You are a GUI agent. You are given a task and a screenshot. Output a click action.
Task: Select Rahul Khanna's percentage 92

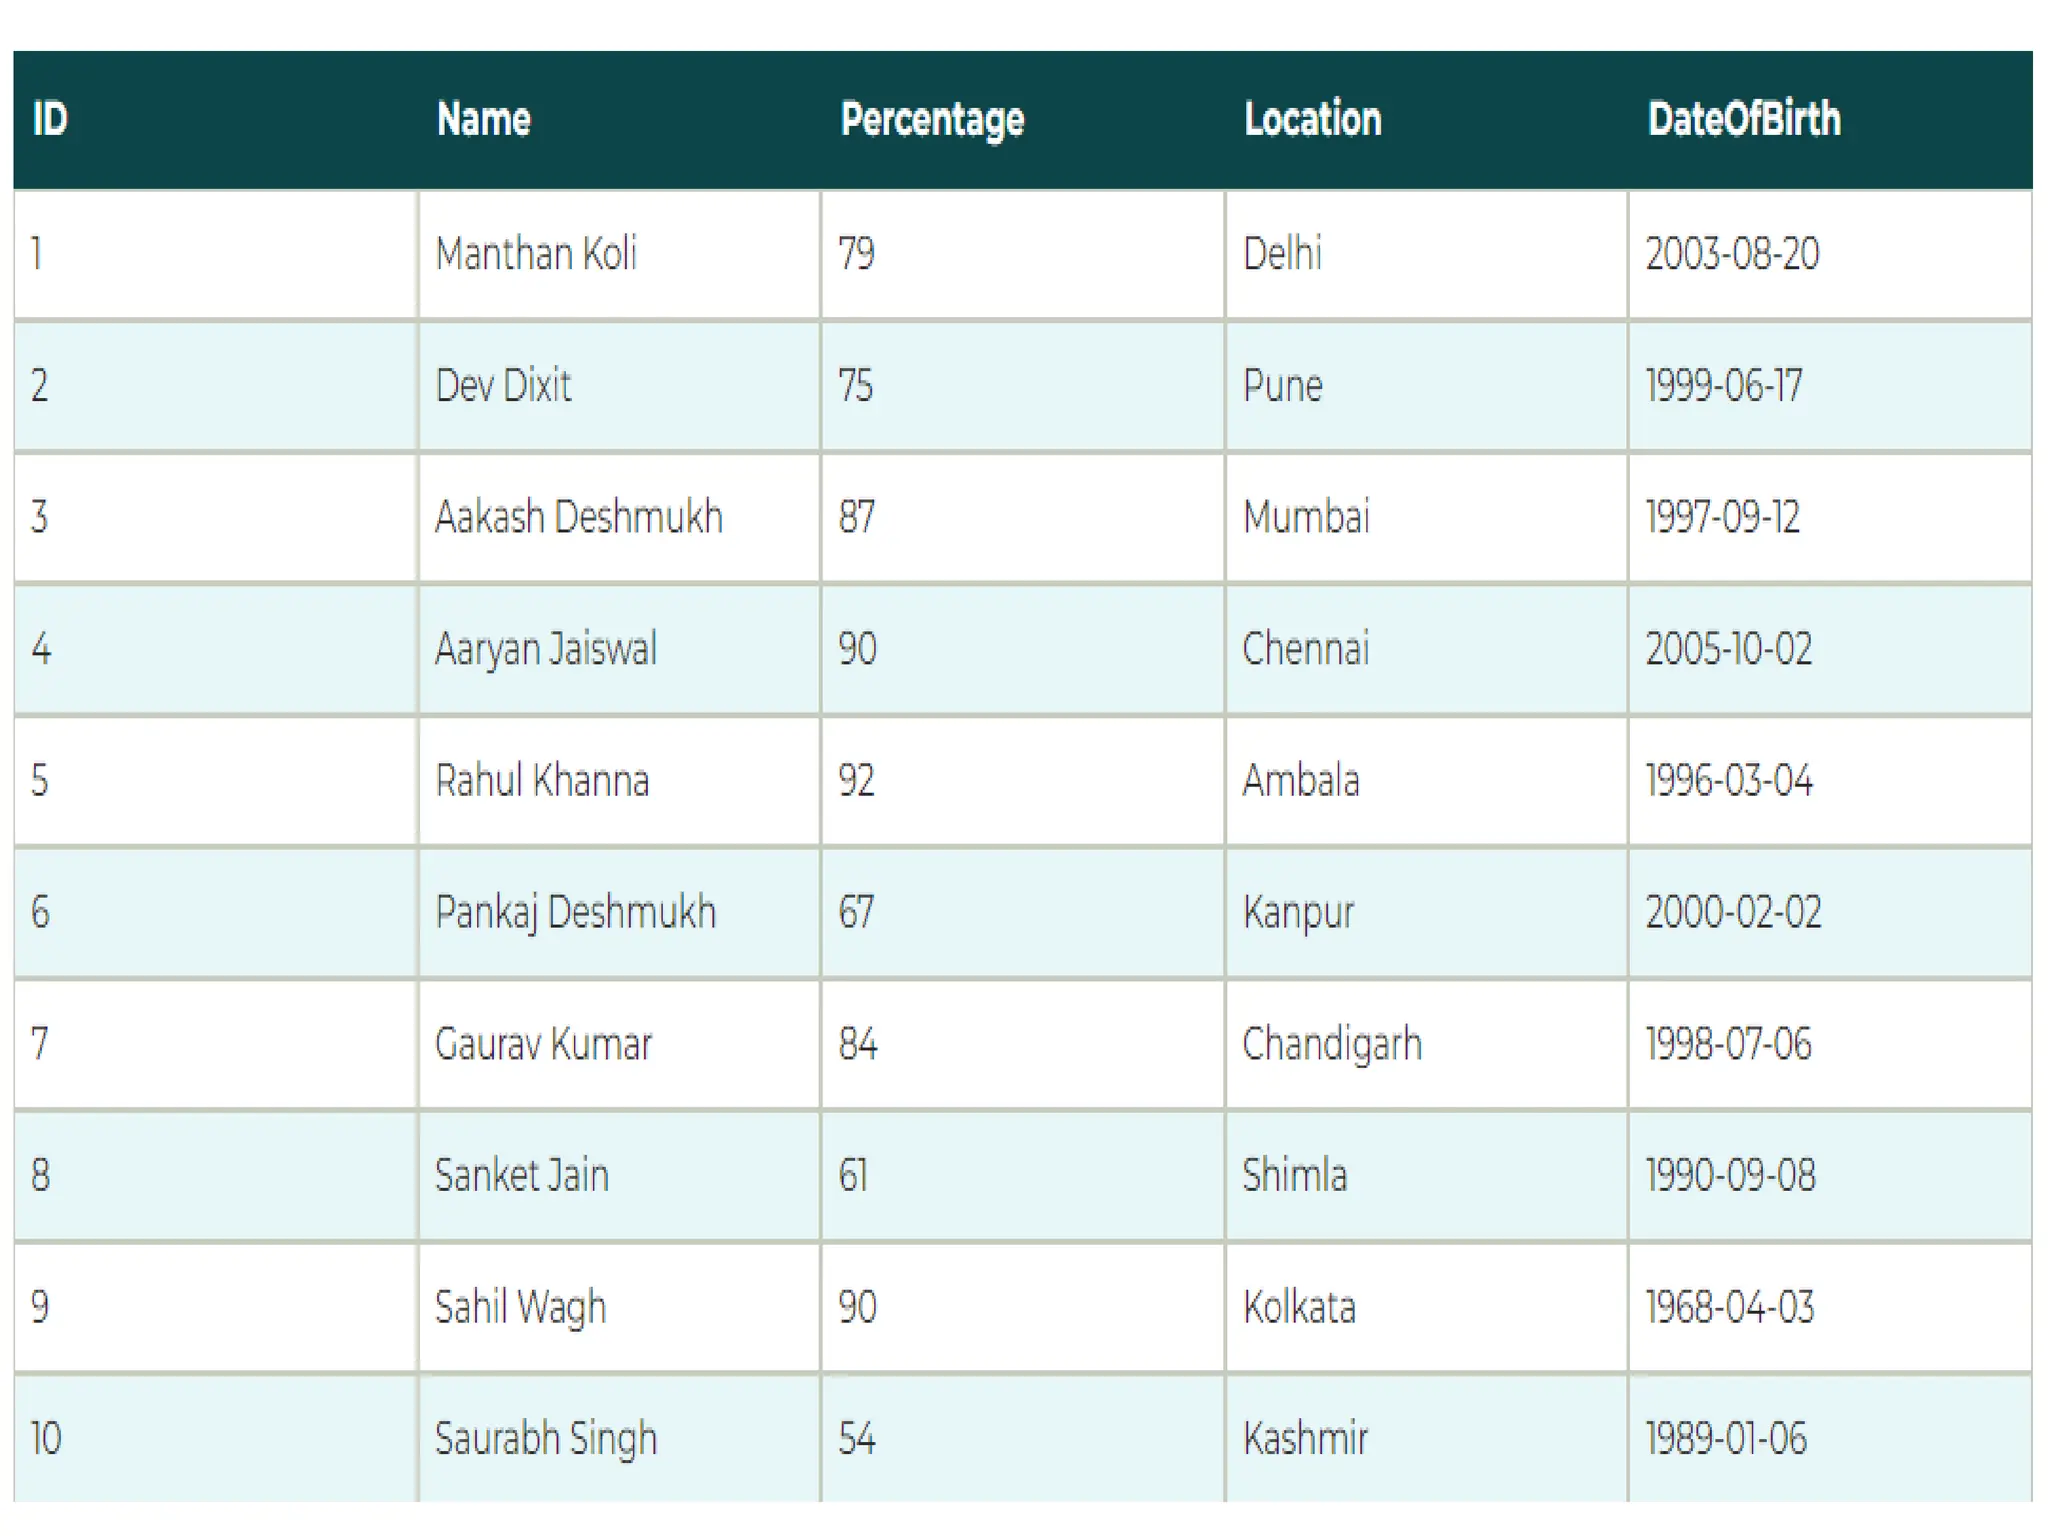(x=857, y=781)
